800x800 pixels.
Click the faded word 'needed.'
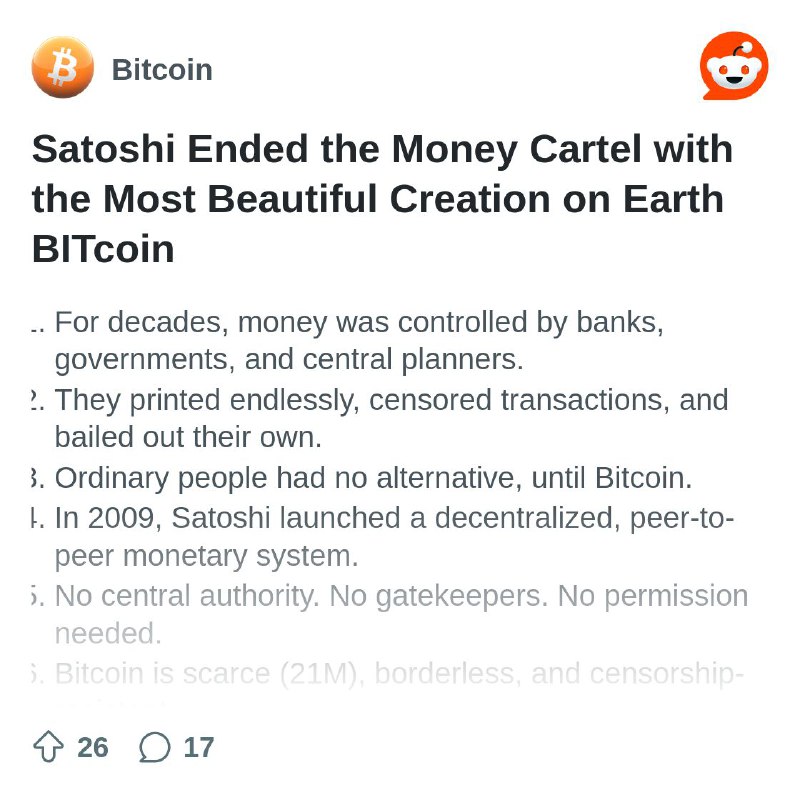click(x=108, y=634)
